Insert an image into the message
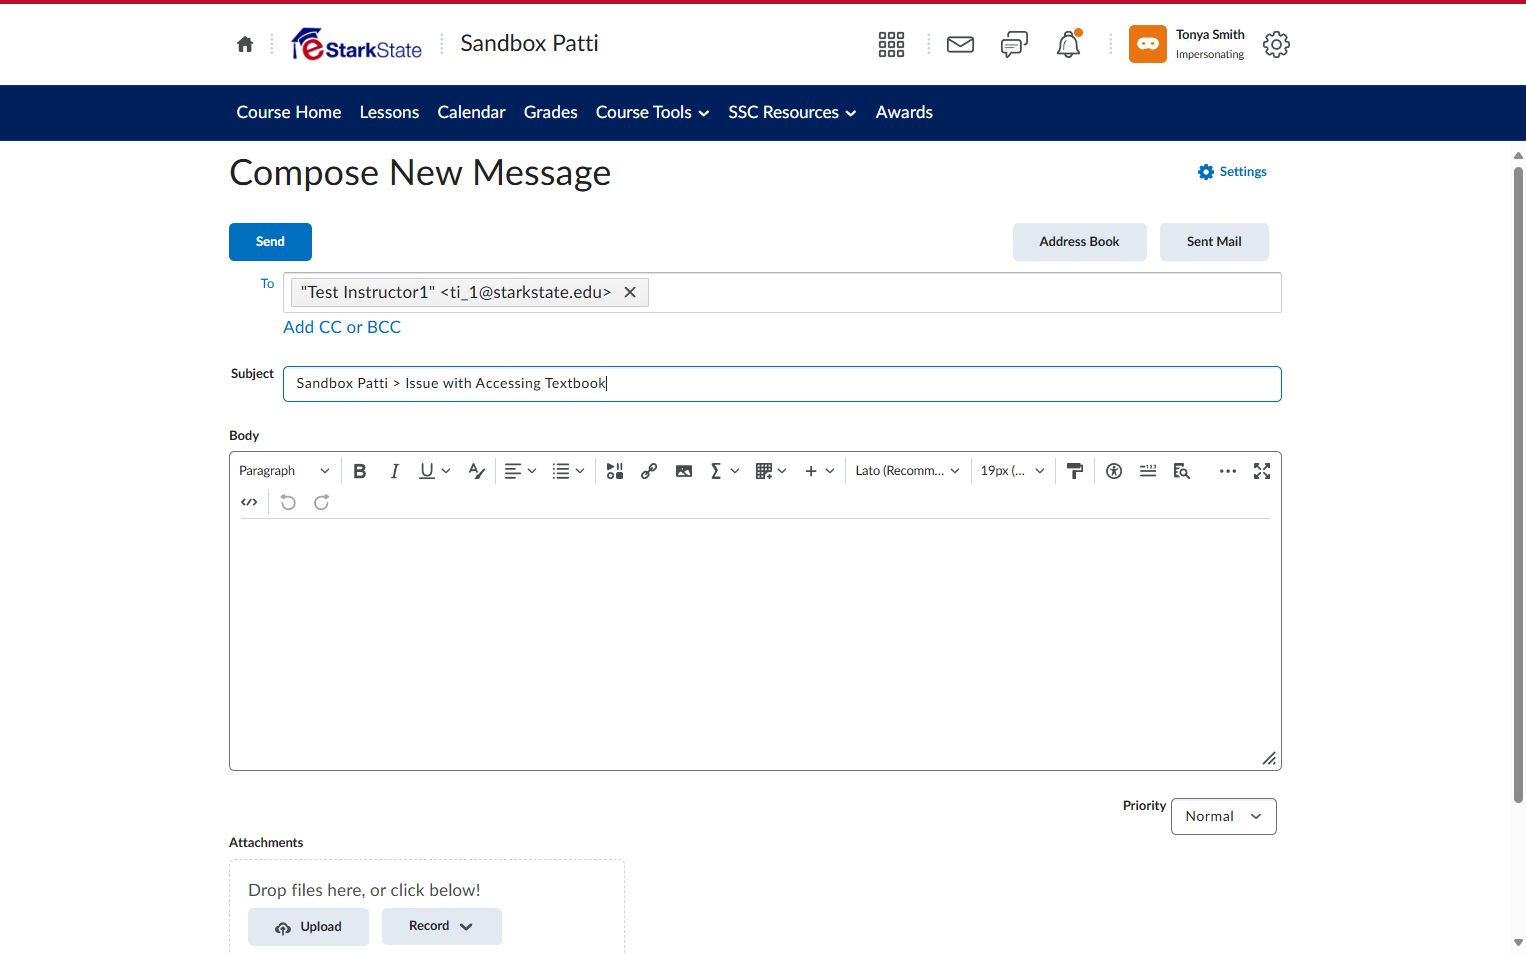 [x=684, y=471]
